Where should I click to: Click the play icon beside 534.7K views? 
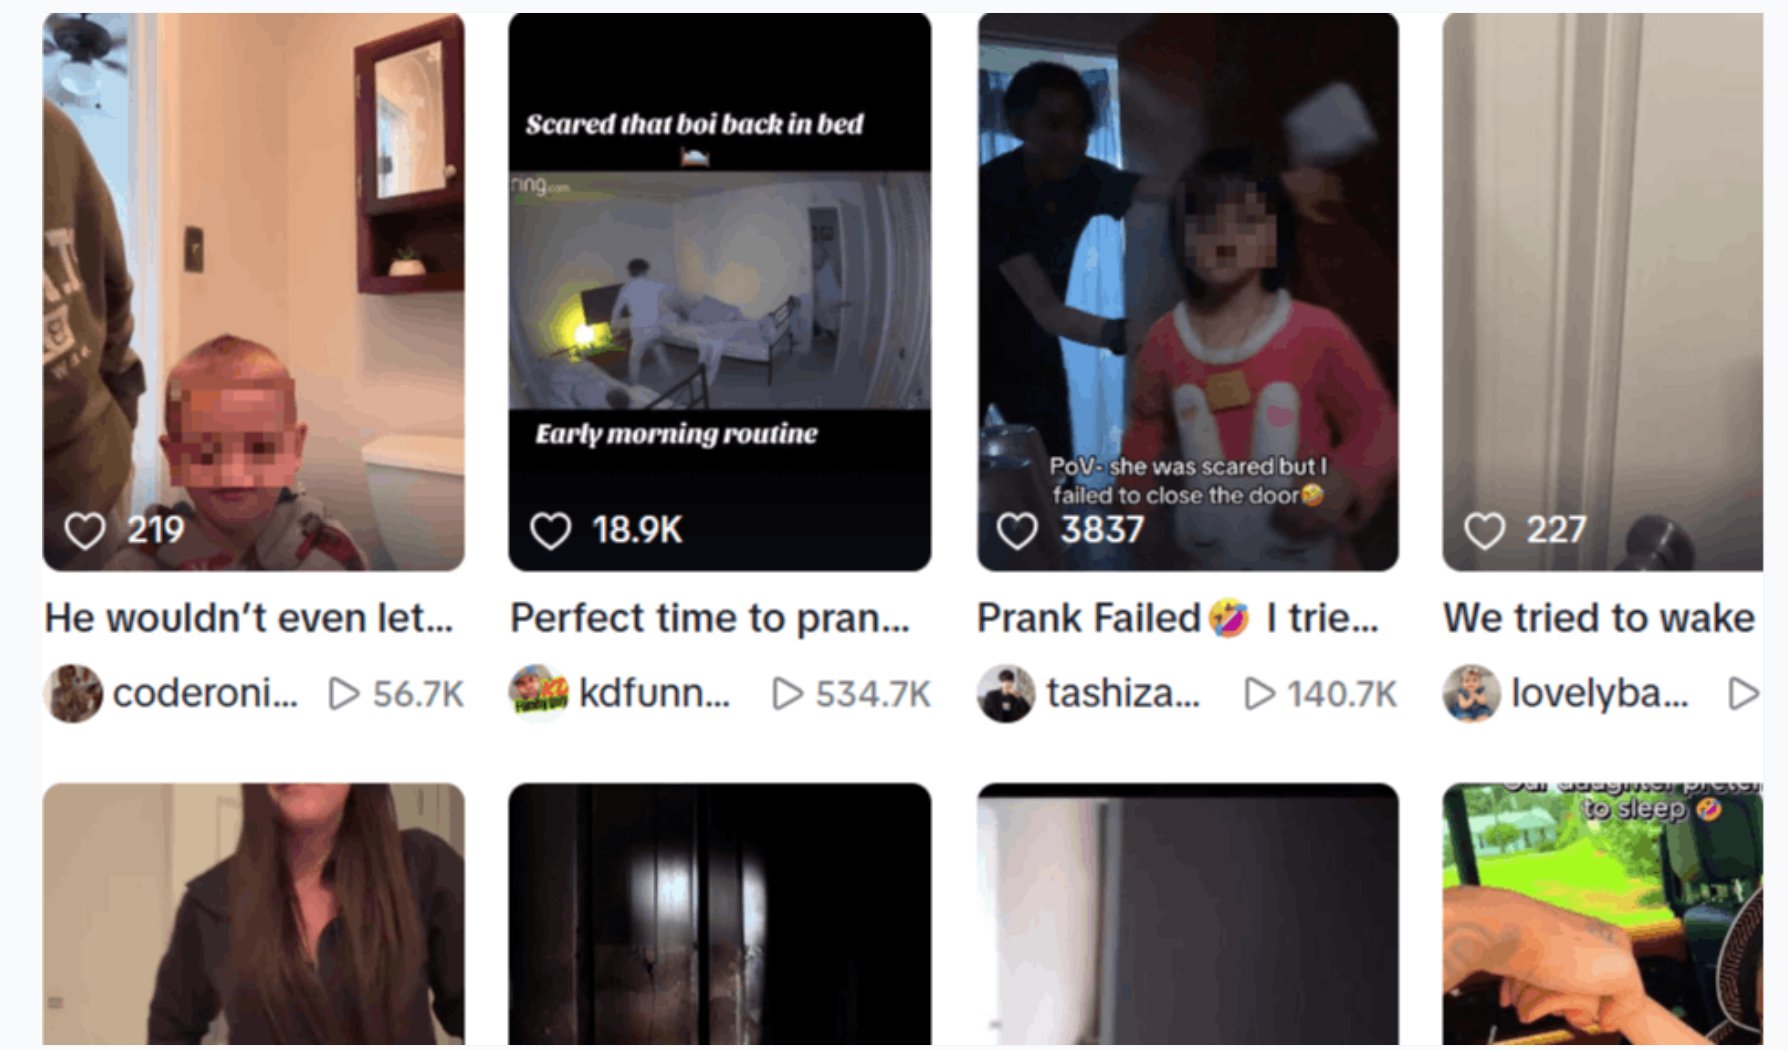click(x=788, y=694)
